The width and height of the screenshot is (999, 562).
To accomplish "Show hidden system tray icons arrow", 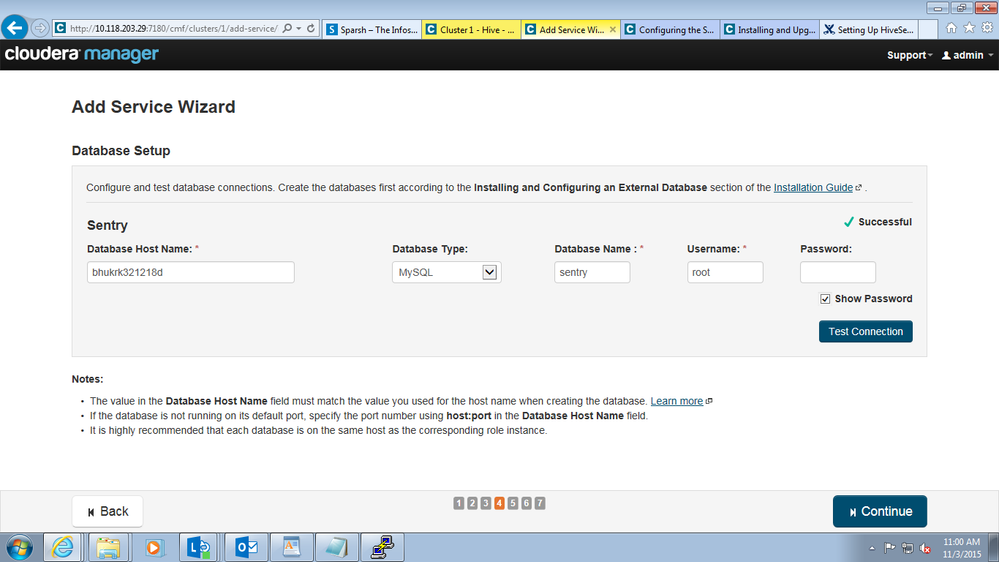I will click(872, 548).
